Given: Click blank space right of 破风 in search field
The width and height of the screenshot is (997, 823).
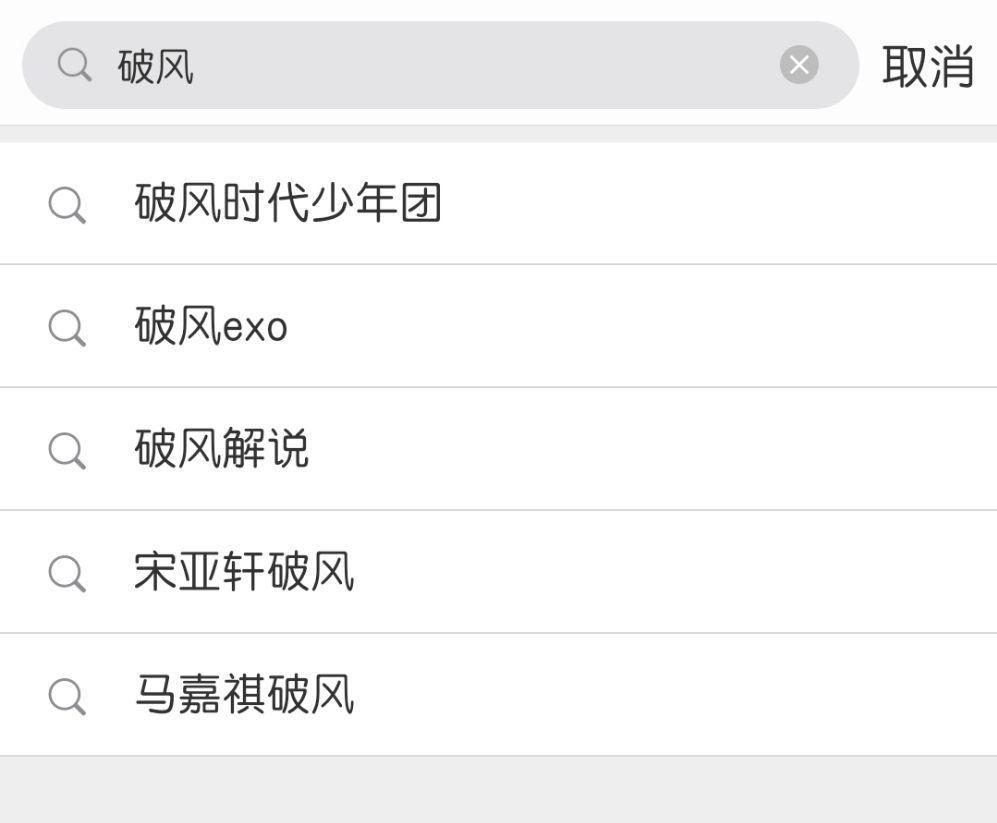Looking at the screenshot, I should pyautogui.click(x=480, y=66).
